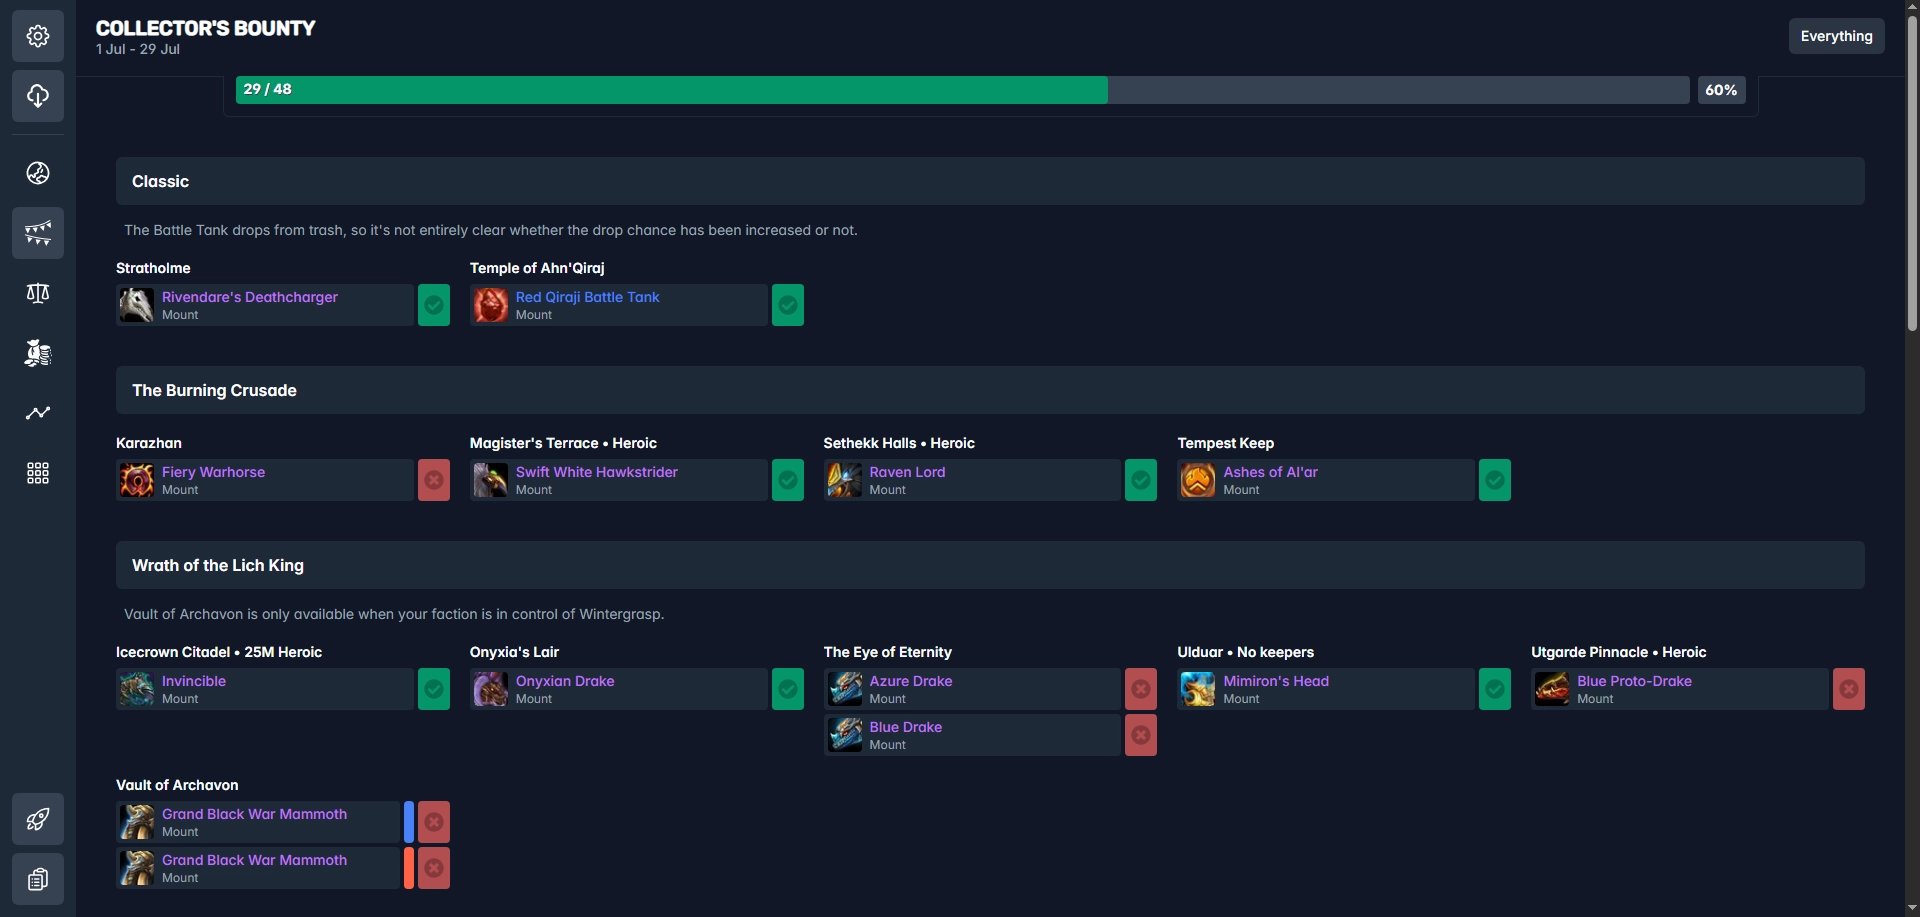This screenshot has height=917, width=1920.
Task: Open the Mimiron's Head mount link
Action: coord(1275,681)
